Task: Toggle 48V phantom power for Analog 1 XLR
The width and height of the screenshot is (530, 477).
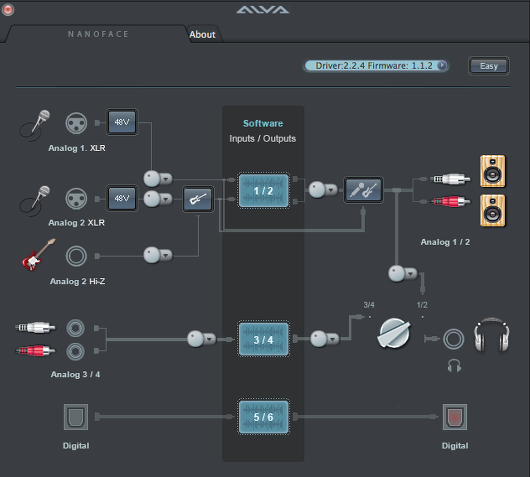Action: coord(122,122)
